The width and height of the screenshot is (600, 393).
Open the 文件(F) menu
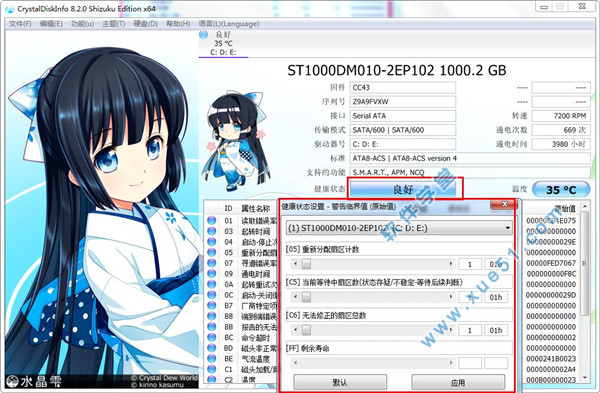pos(20,24)
